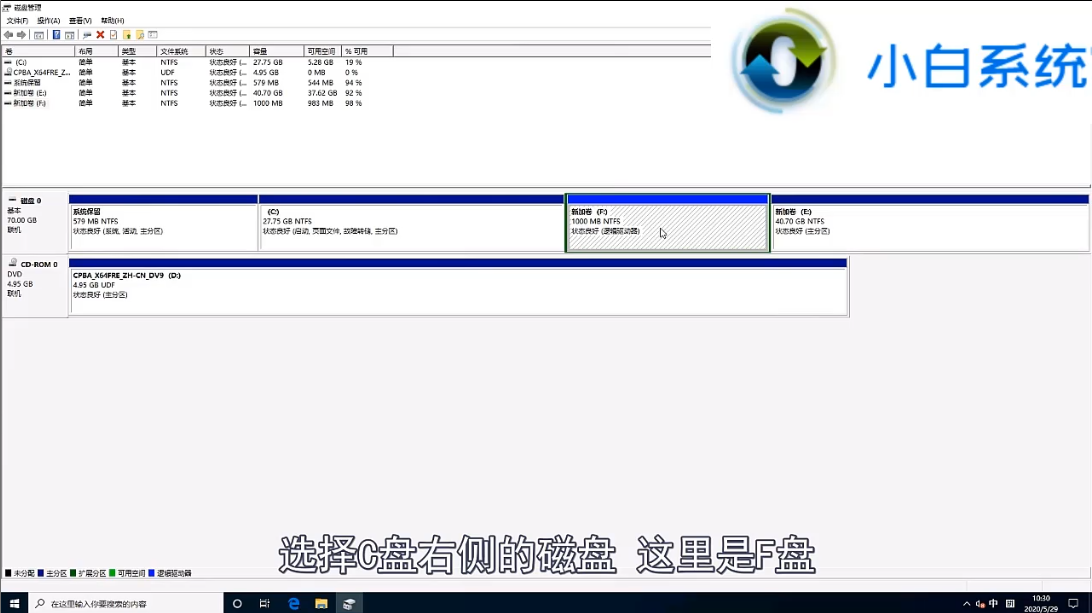
Task: Select the 系统保留 579 MB partition block
Action: tap(164, 223)
